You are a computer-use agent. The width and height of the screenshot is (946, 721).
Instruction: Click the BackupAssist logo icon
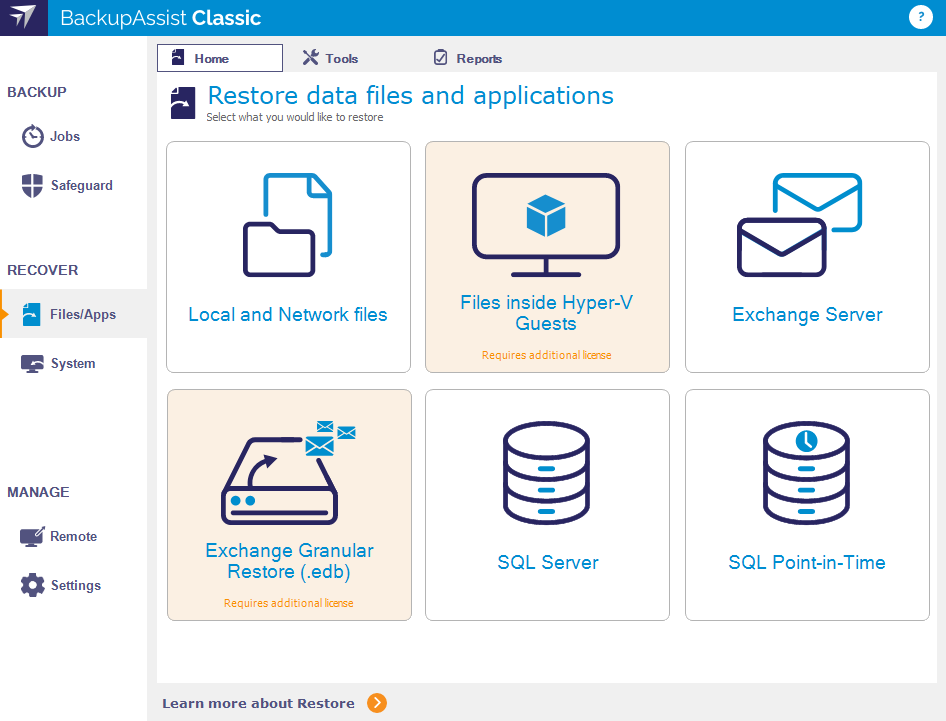(23, 17)
